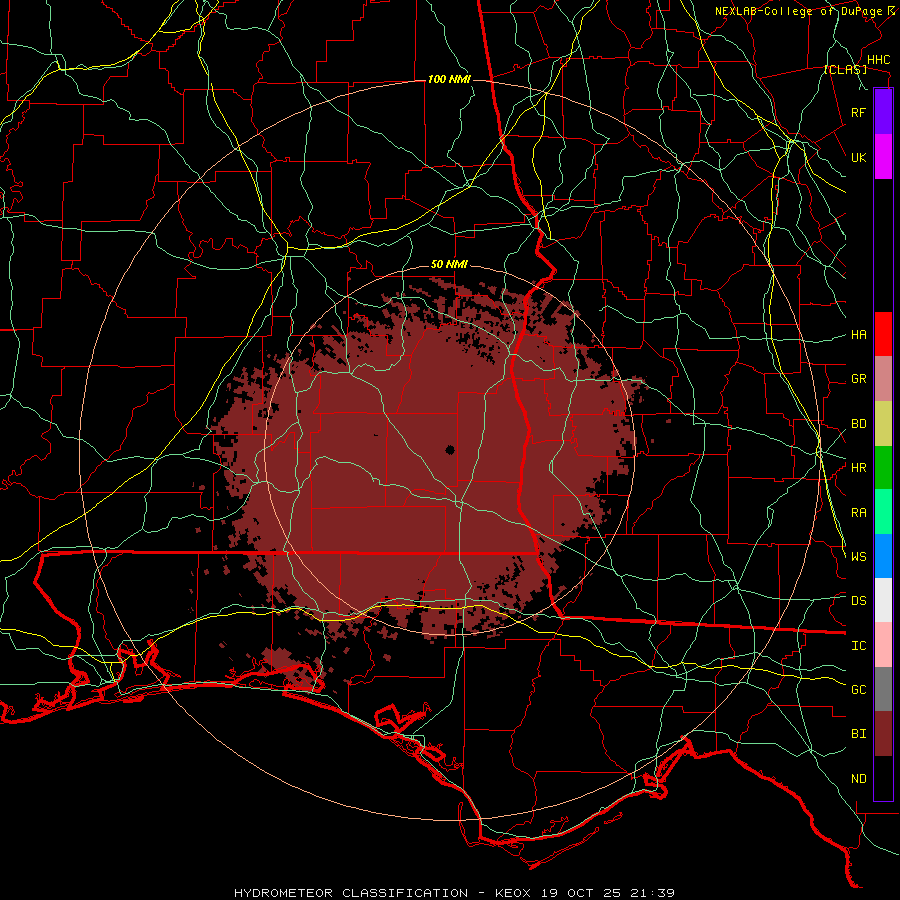Click the DS legend label
The width and height of the screenshot is (900, 900).
(x=858, y=601)
